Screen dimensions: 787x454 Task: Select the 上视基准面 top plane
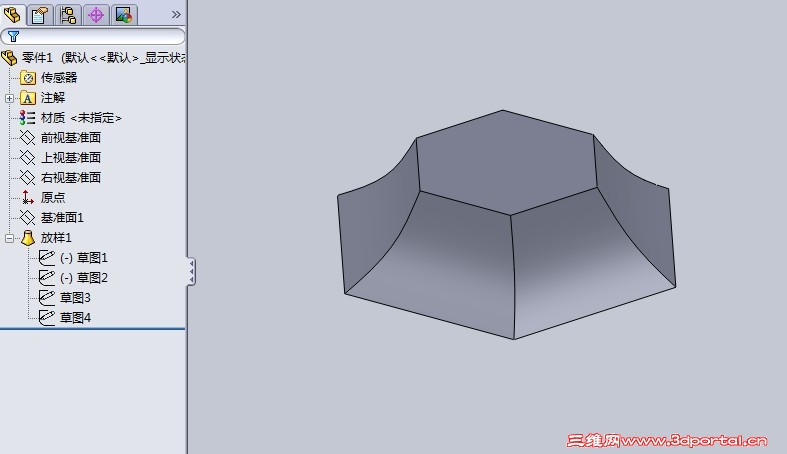(x=71, y=158)
